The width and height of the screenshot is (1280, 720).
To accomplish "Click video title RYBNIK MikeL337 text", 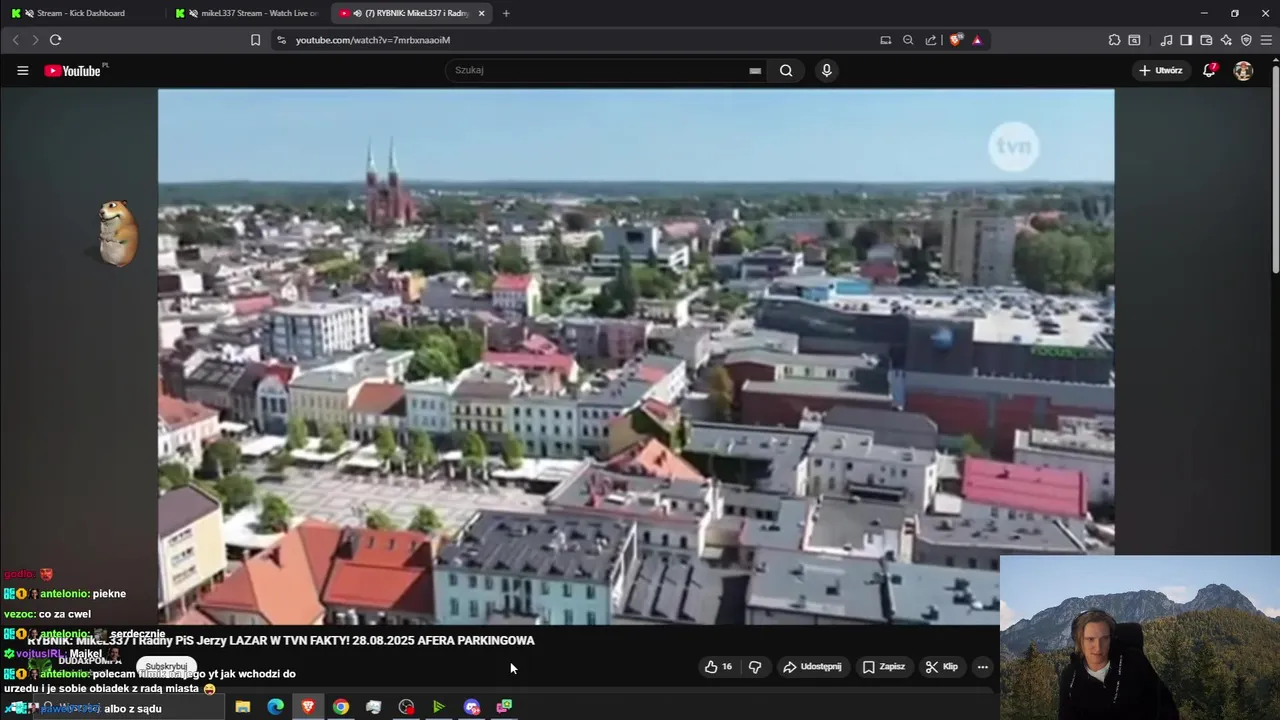I will coord(281,641).
